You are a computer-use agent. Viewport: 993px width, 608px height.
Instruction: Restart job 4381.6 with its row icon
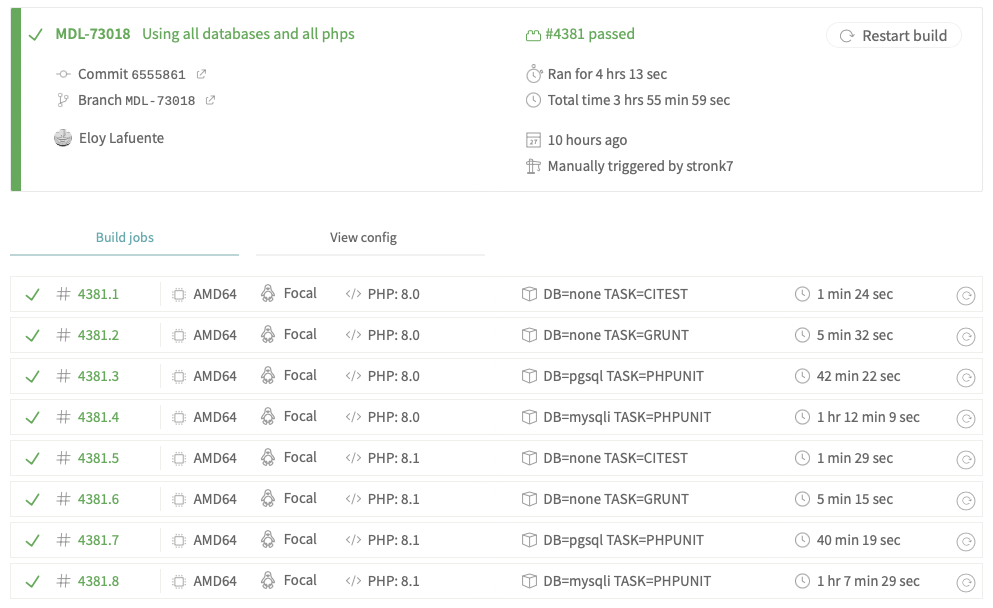965,500
